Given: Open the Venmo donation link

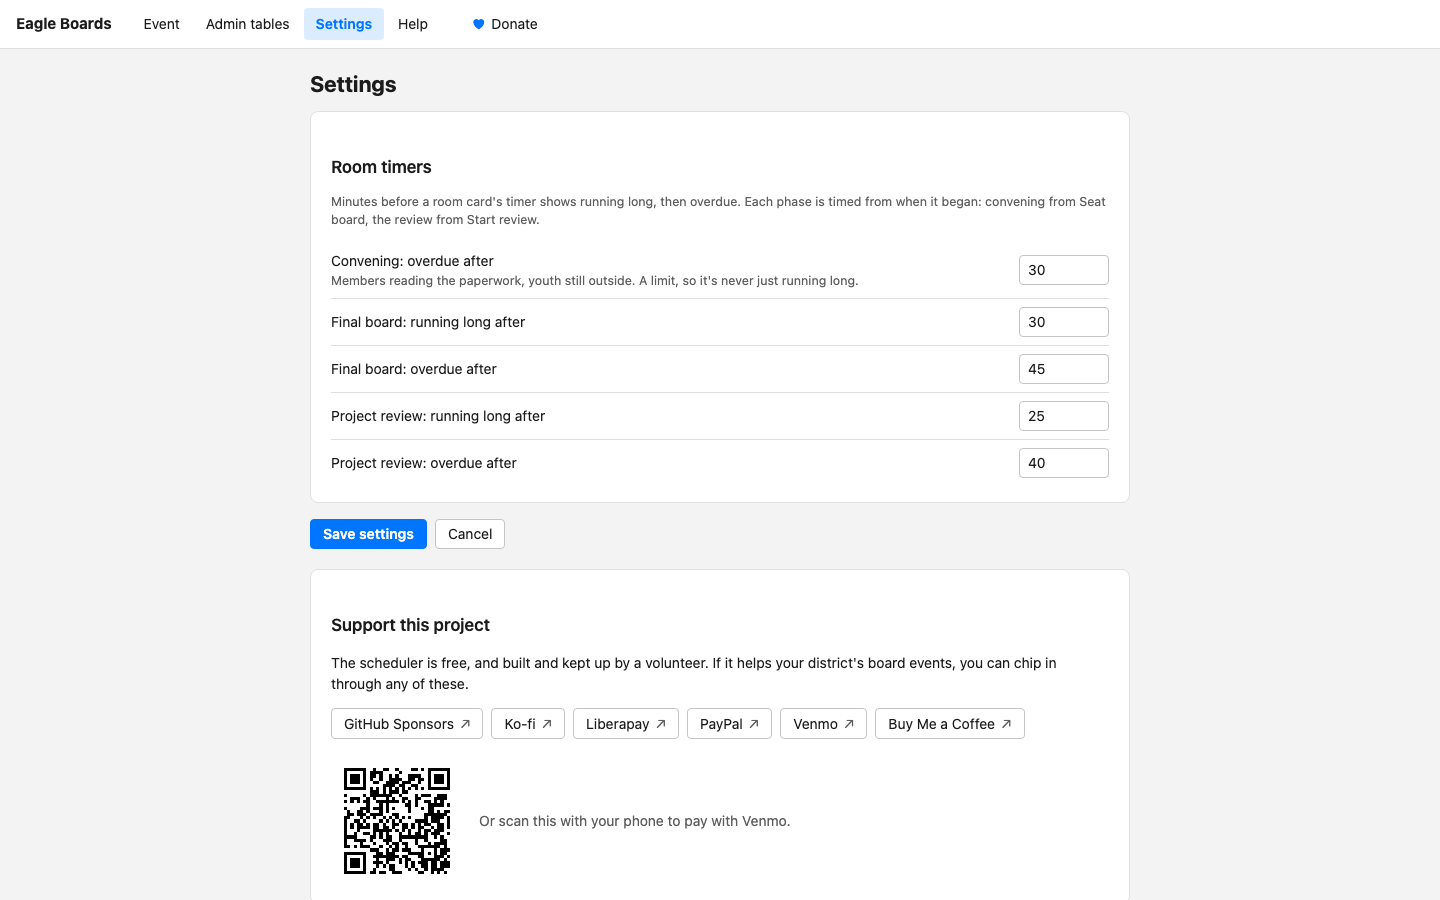Looking at the screenshot, I should click(x=823, y=724).
